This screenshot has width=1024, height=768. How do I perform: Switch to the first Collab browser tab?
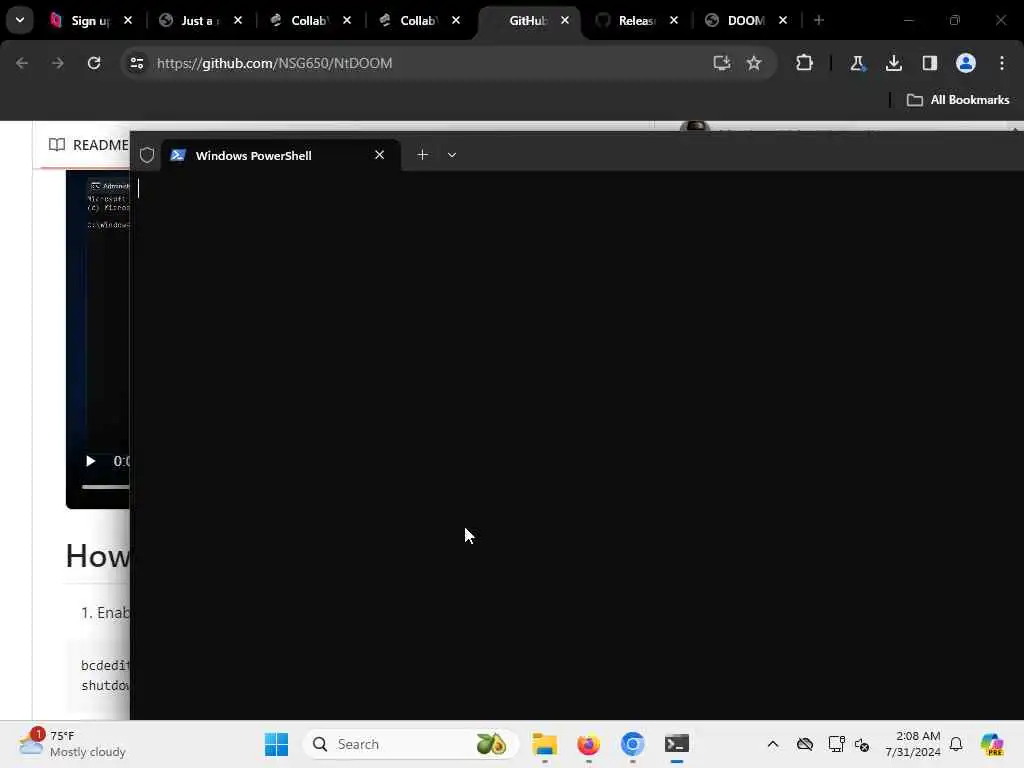pyautogui.click(x=308, y=21)
